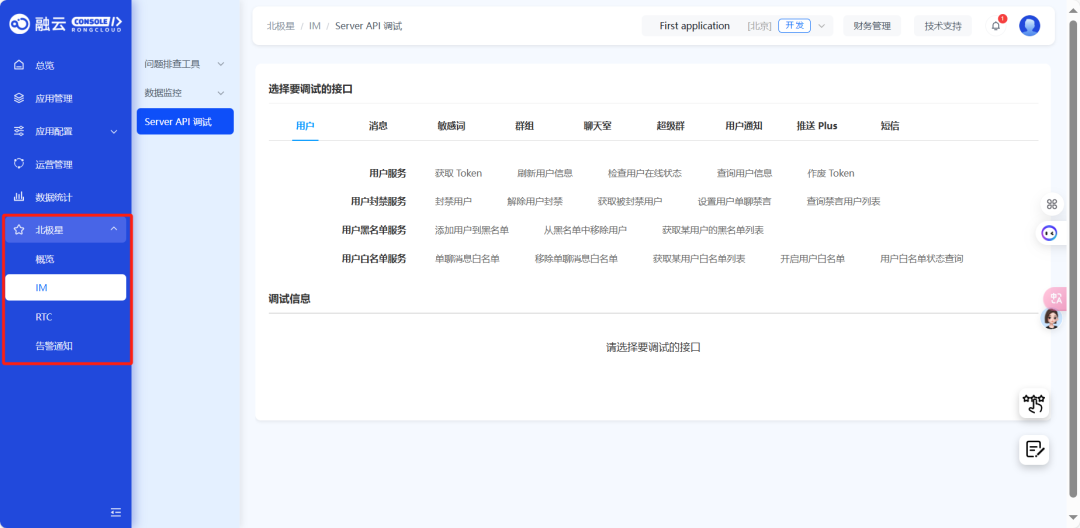Open the user avatar menu

pyautogui.click(x=1029, y=26)
